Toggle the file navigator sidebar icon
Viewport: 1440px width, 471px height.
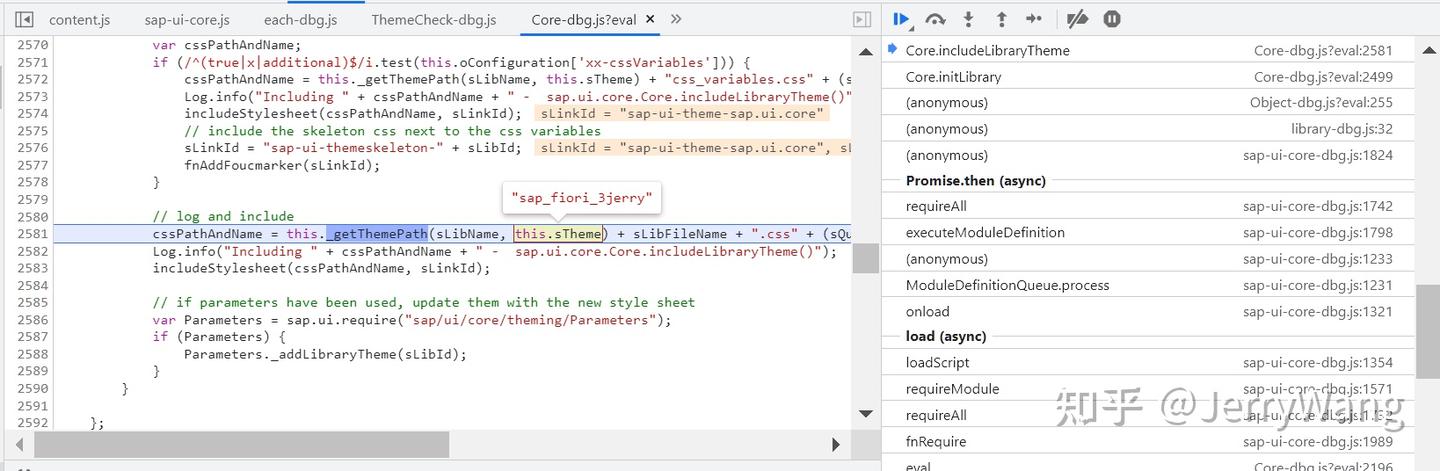25,19
